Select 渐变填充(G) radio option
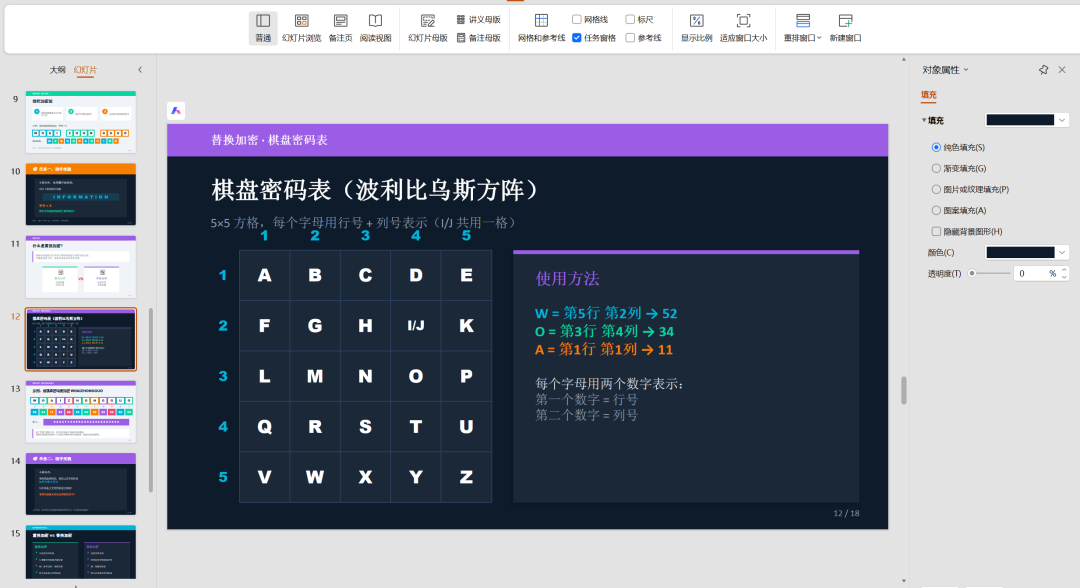The height and width of the screenshot is (588, 1080). point(936,168)
